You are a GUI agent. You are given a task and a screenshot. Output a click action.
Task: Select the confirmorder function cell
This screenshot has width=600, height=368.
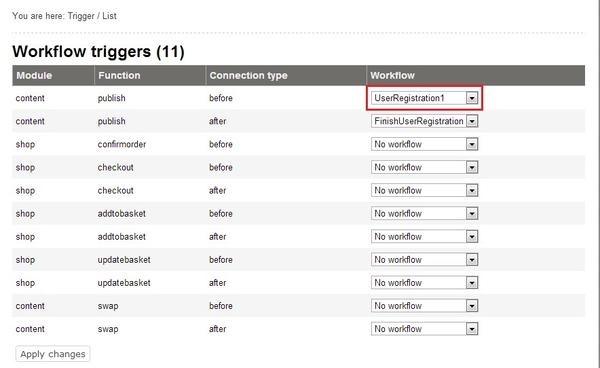(122, 144)
